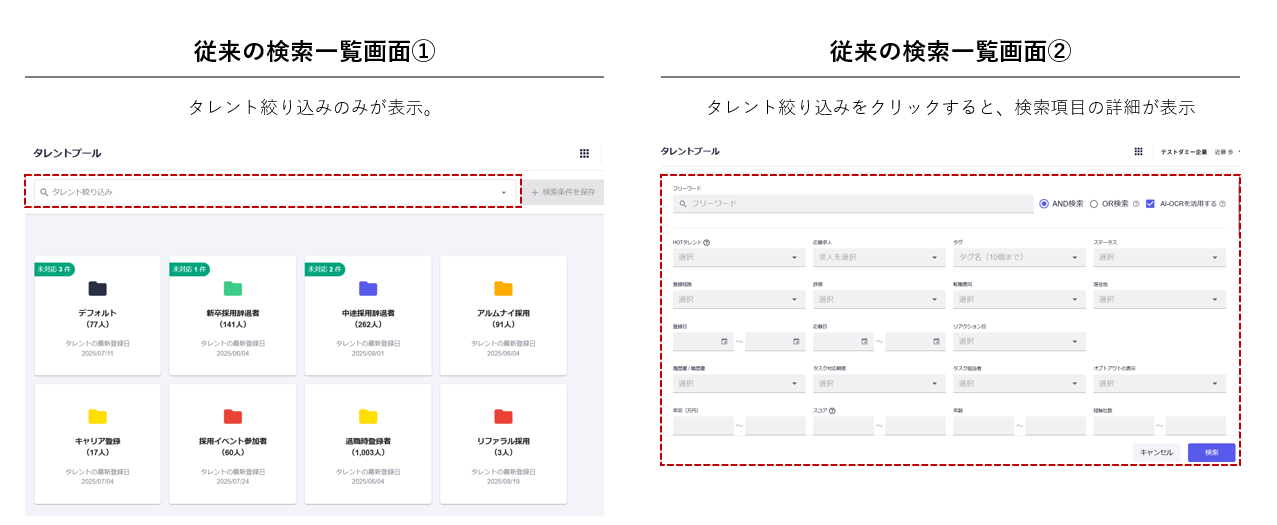Expand the タレント絞り込み search dropdown arrow

coord(504,192)
